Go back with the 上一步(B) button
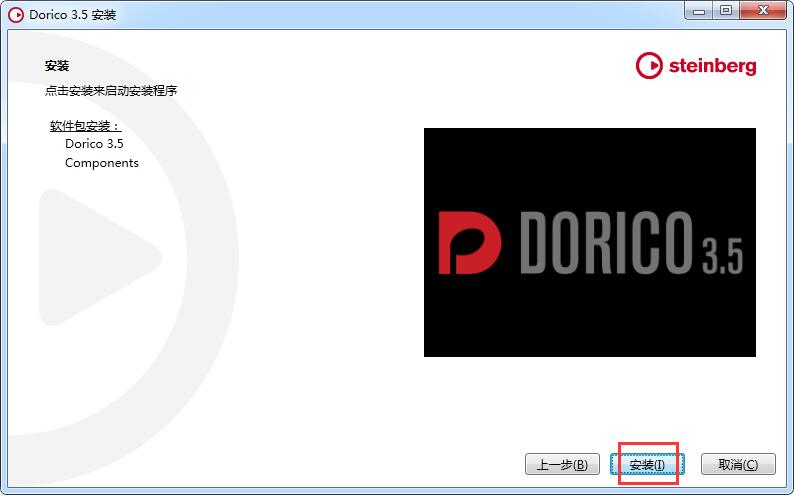The height and width of the screenshot is (495, 794). (x=562, y=464)
